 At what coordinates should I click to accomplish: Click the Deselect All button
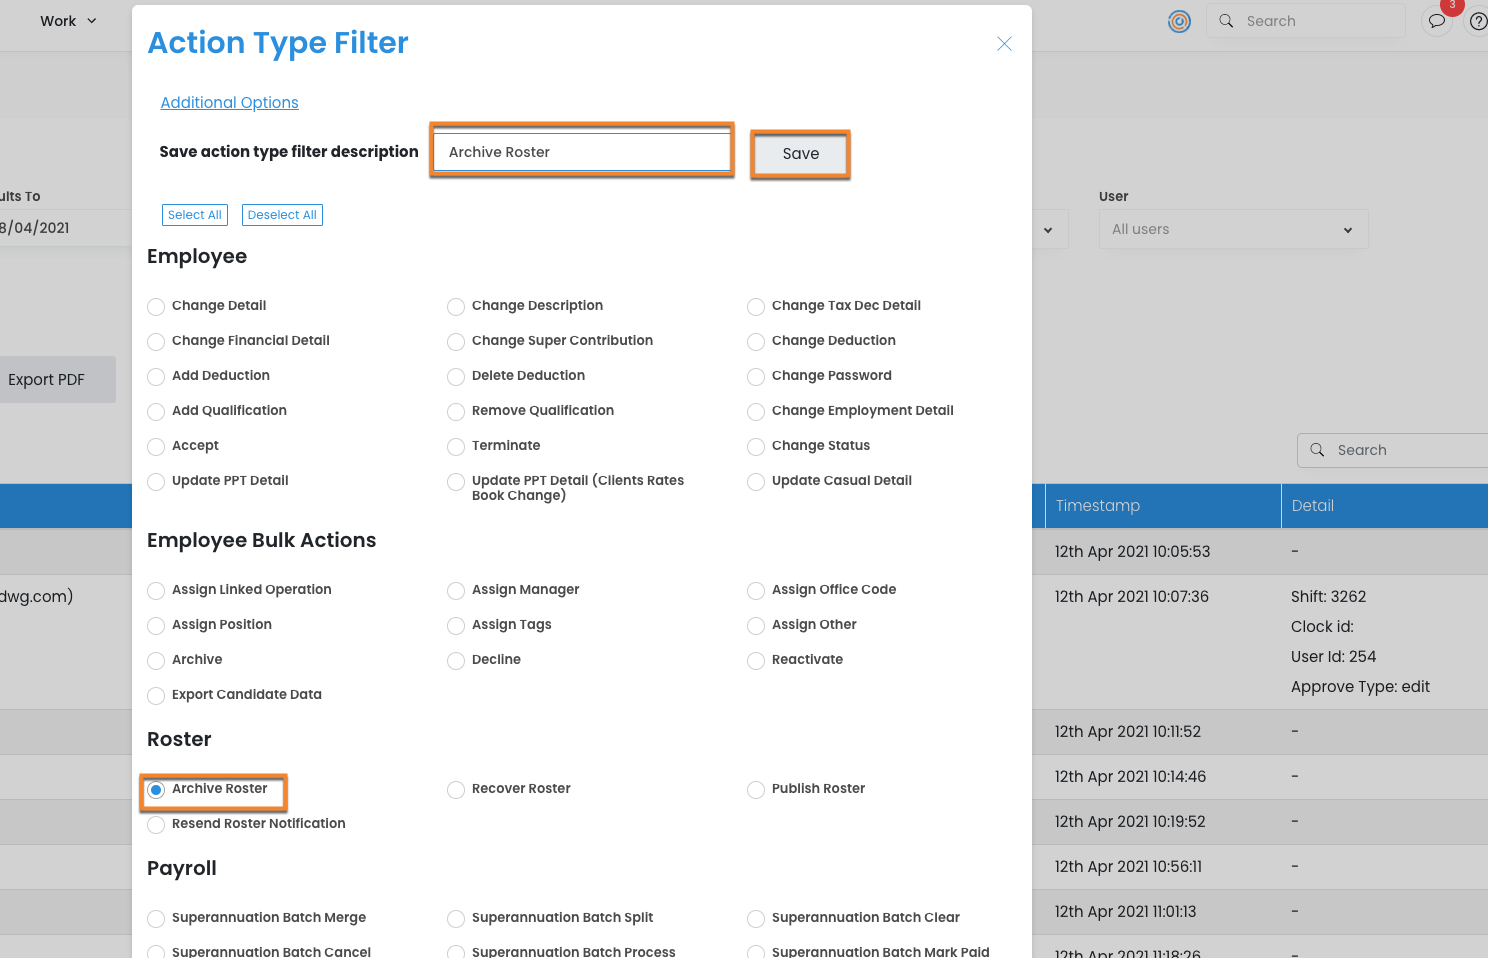click(282, 215)
